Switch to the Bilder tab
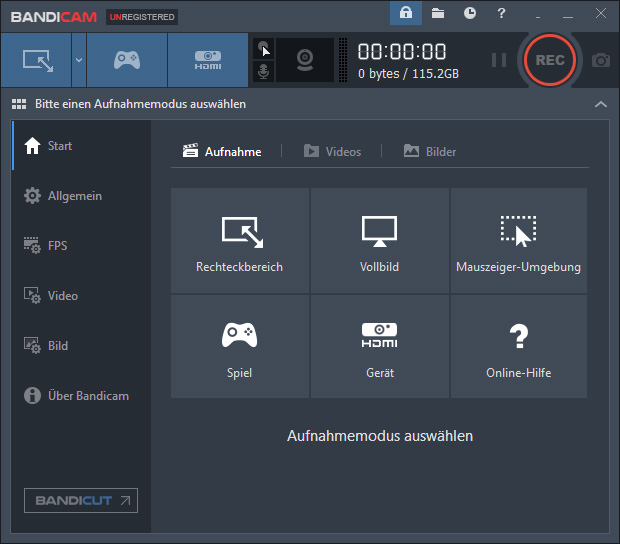This screenshot has width=620, height=544. point(430,151)
